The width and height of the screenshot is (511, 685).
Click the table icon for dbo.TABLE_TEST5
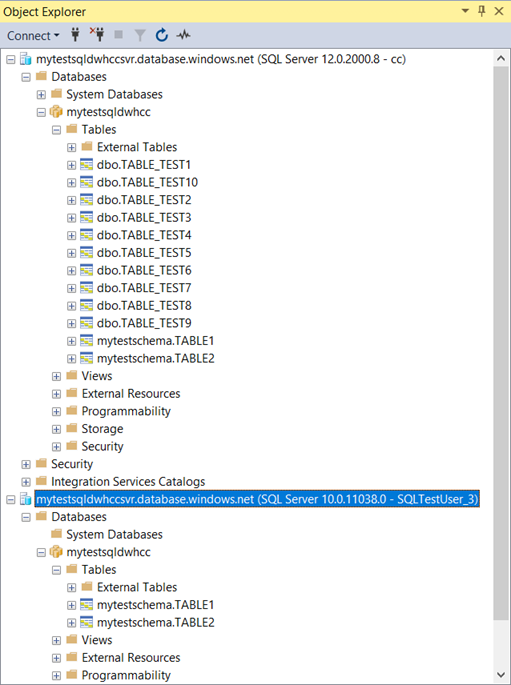86,253
